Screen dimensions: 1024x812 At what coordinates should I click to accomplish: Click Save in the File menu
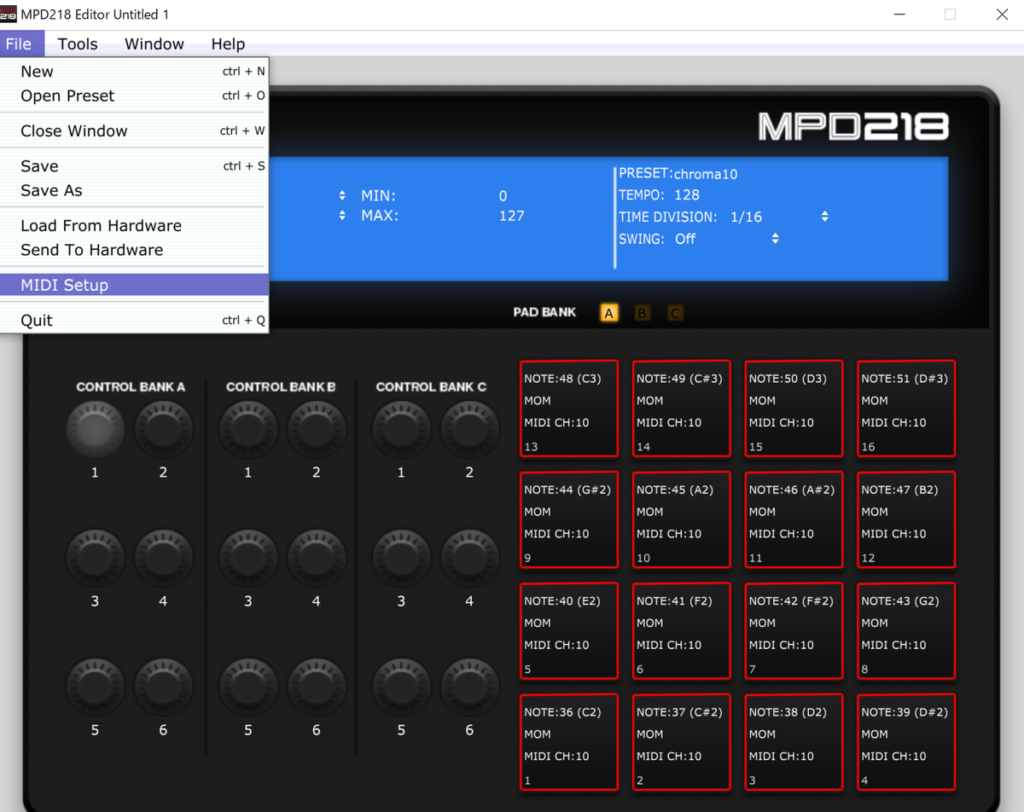(135, 166)
